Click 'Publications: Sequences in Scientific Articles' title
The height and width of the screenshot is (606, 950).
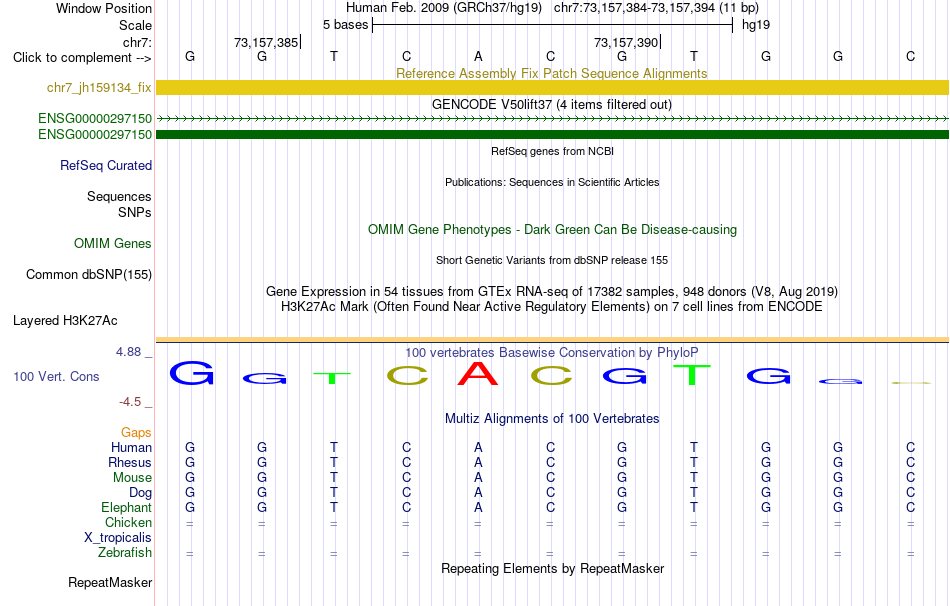click(552, 182)
